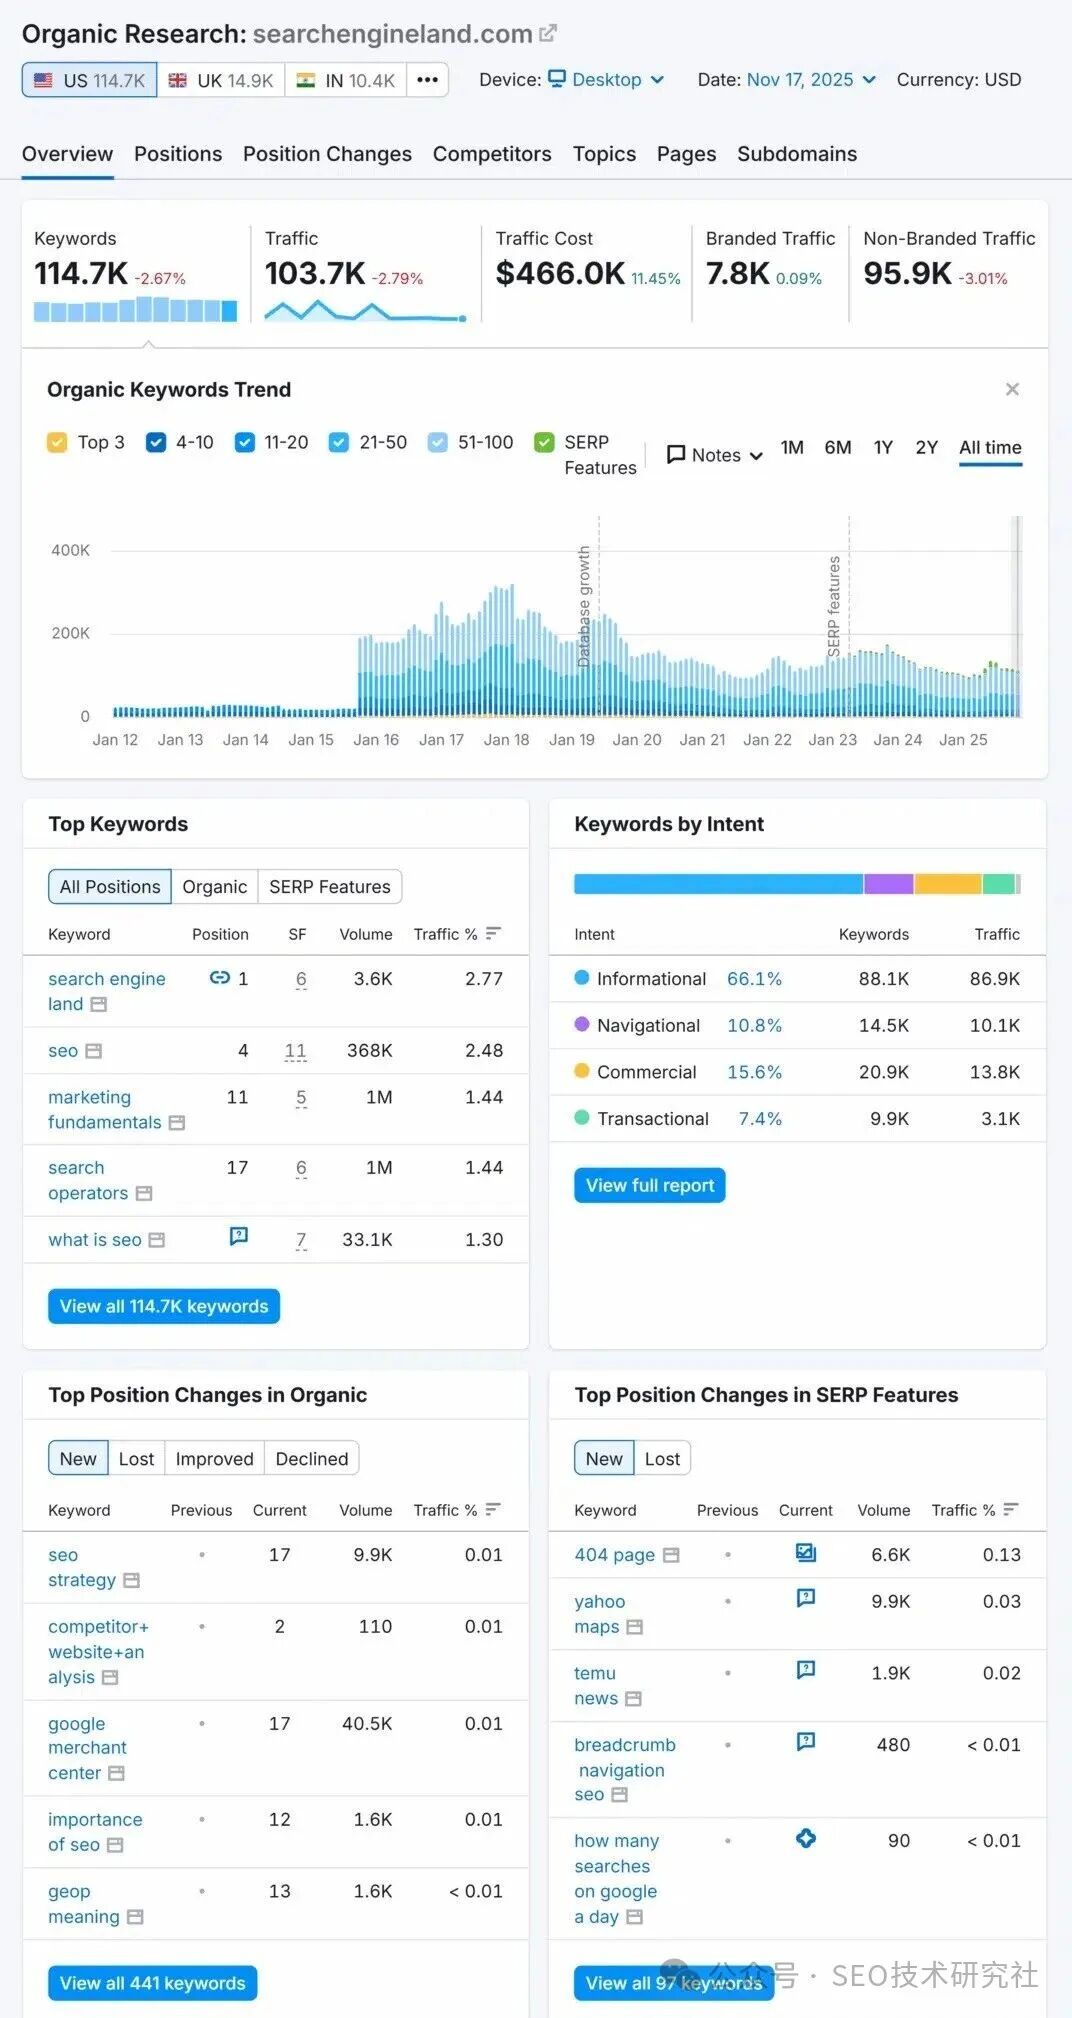The width and height of the screenshot is (1072, 2018).
Task: Open external link icon beside searchengineland.com
Action: (x=547, y=34)
